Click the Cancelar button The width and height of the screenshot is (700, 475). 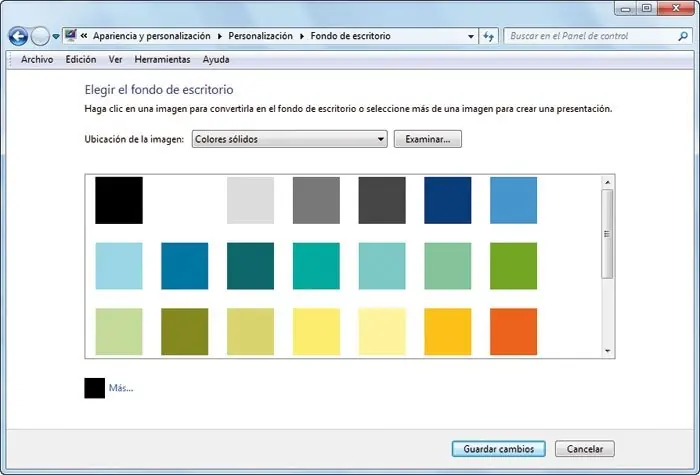[585, 449]
